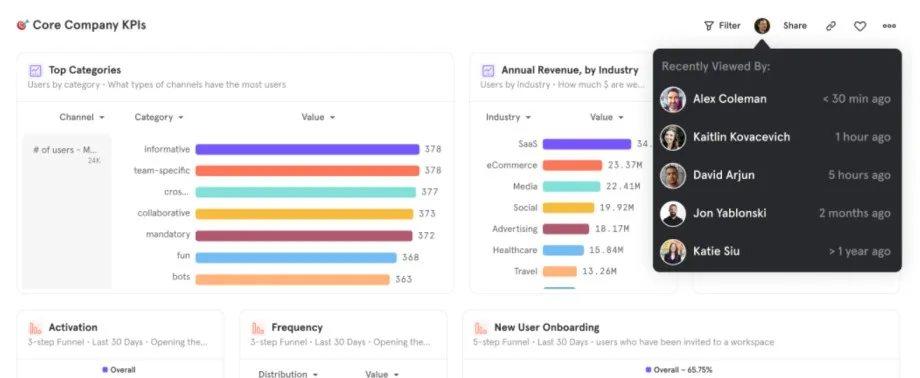The image size is (920, 378).
Task: Click the orange team-specific bar
Action: pos(307,171)
